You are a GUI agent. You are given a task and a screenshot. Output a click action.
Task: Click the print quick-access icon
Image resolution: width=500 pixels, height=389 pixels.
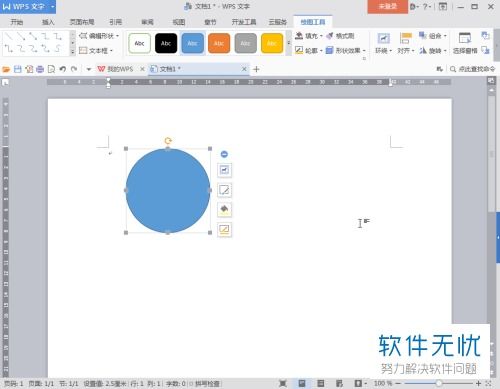coord(40,69)
